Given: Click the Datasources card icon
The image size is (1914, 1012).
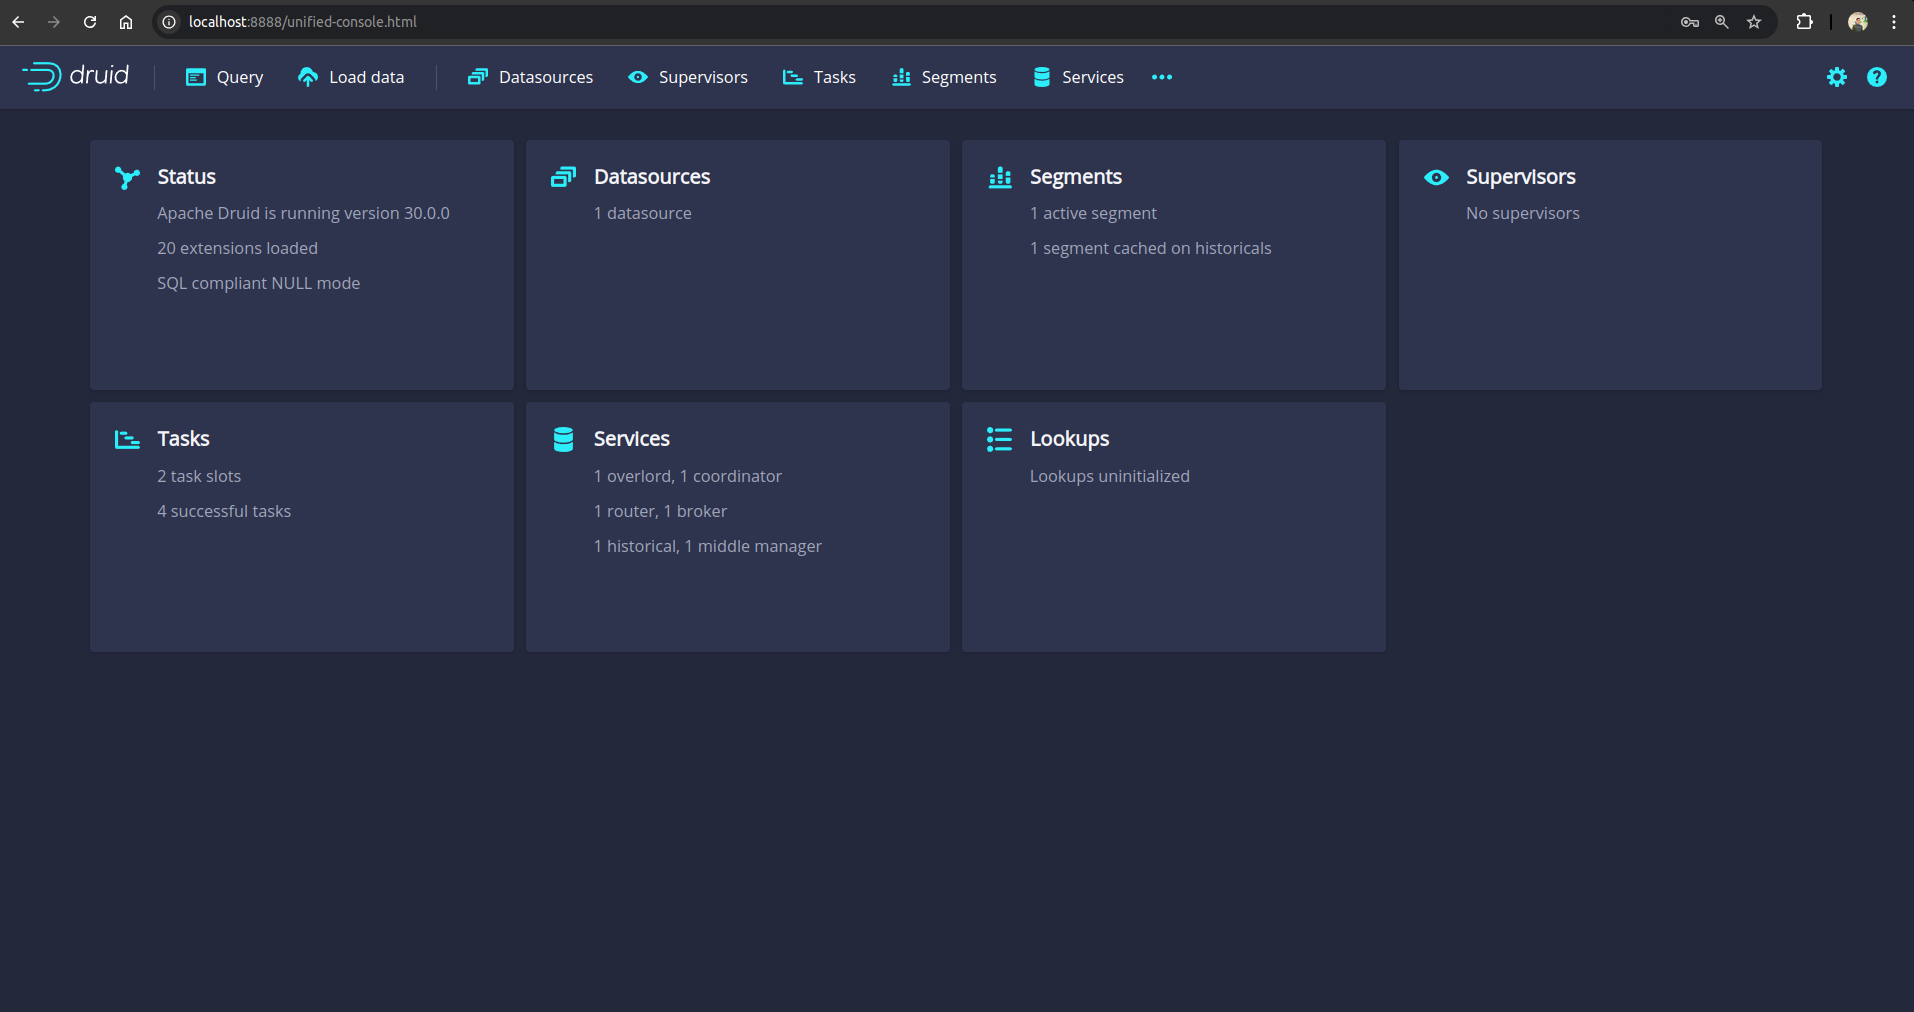Looking at the screenshot, I should pos(563,177).
